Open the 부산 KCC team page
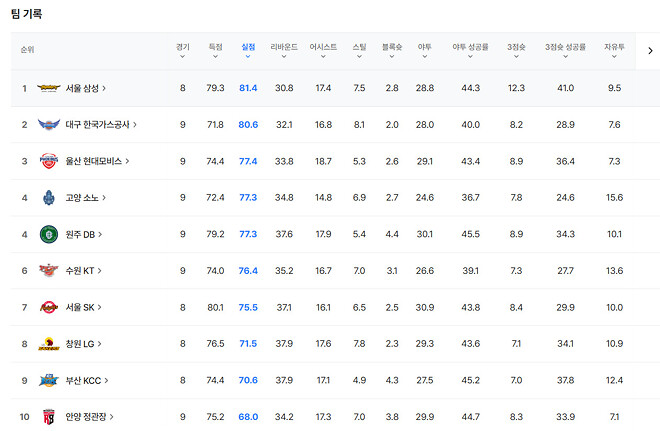The height and width of the screenshot is (431, 660). [87, 380]
